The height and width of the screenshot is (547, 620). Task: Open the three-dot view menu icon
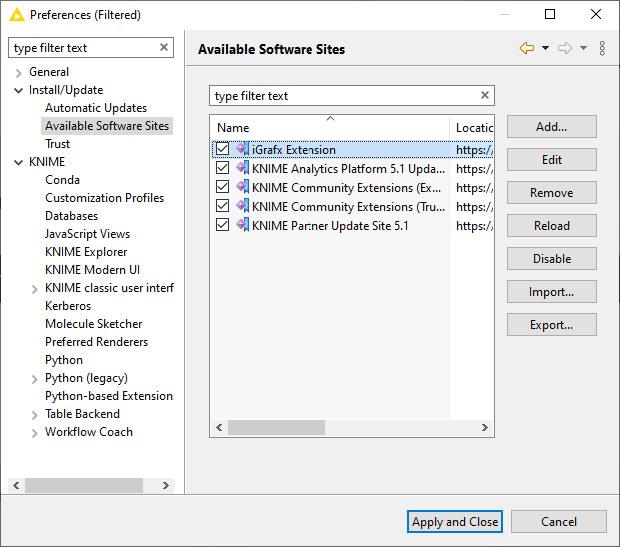coord(602,48)
